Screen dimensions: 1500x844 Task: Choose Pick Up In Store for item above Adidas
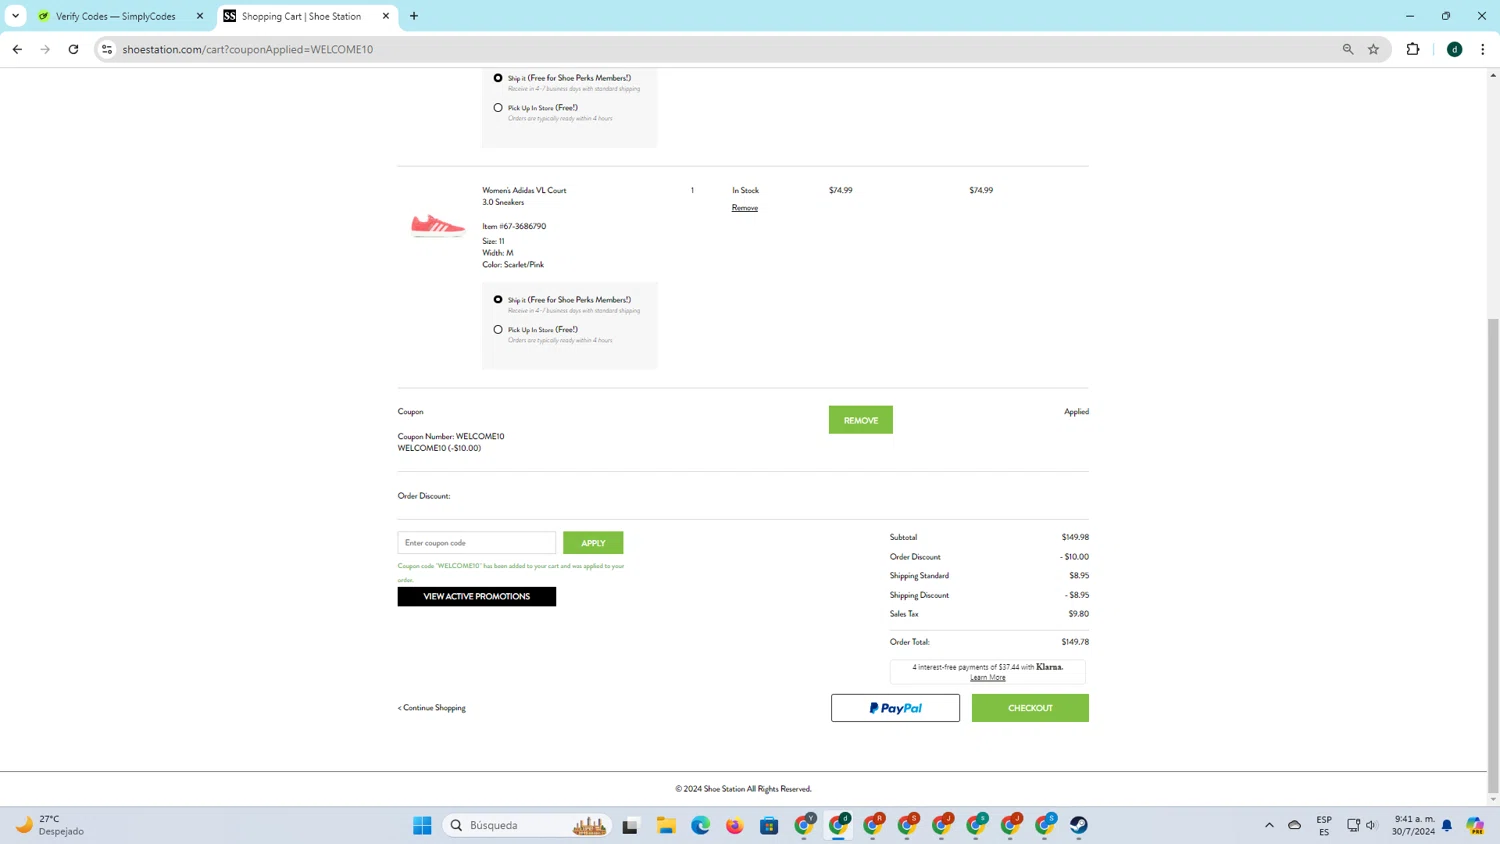tap(498, 108)
